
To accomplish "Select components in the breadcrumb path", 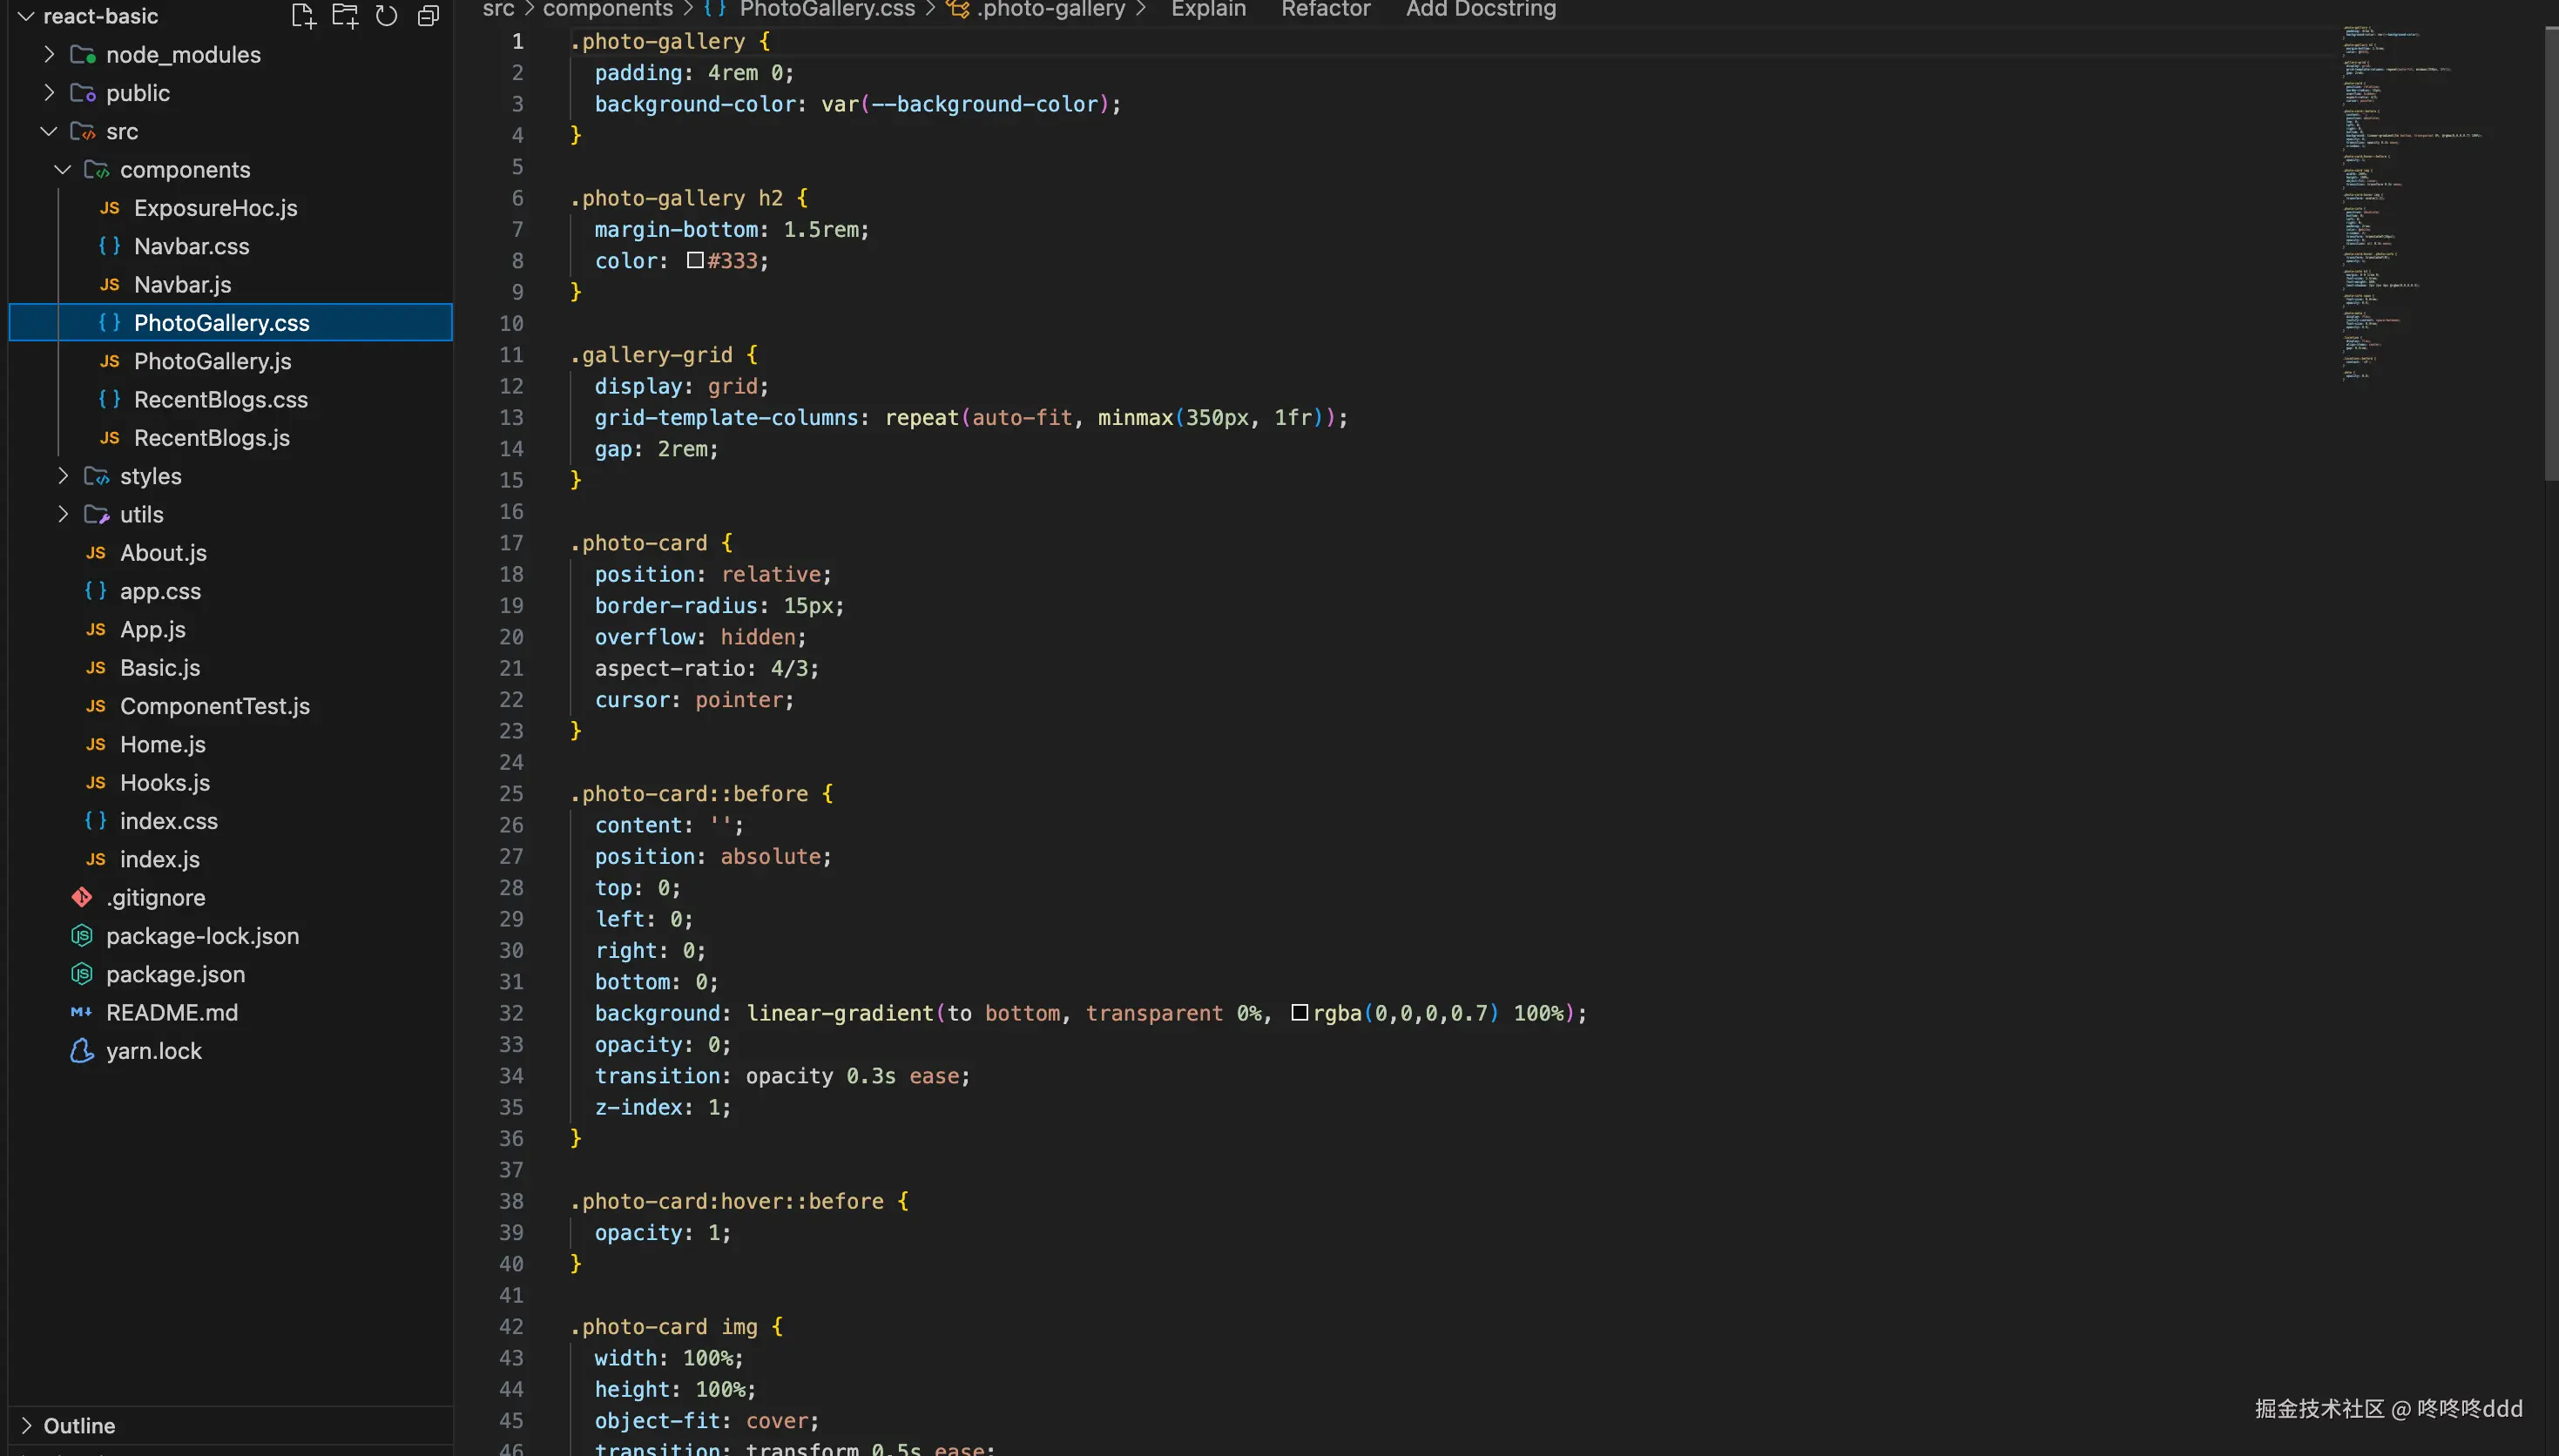I will pyautogui.click(x=607, y=10).
